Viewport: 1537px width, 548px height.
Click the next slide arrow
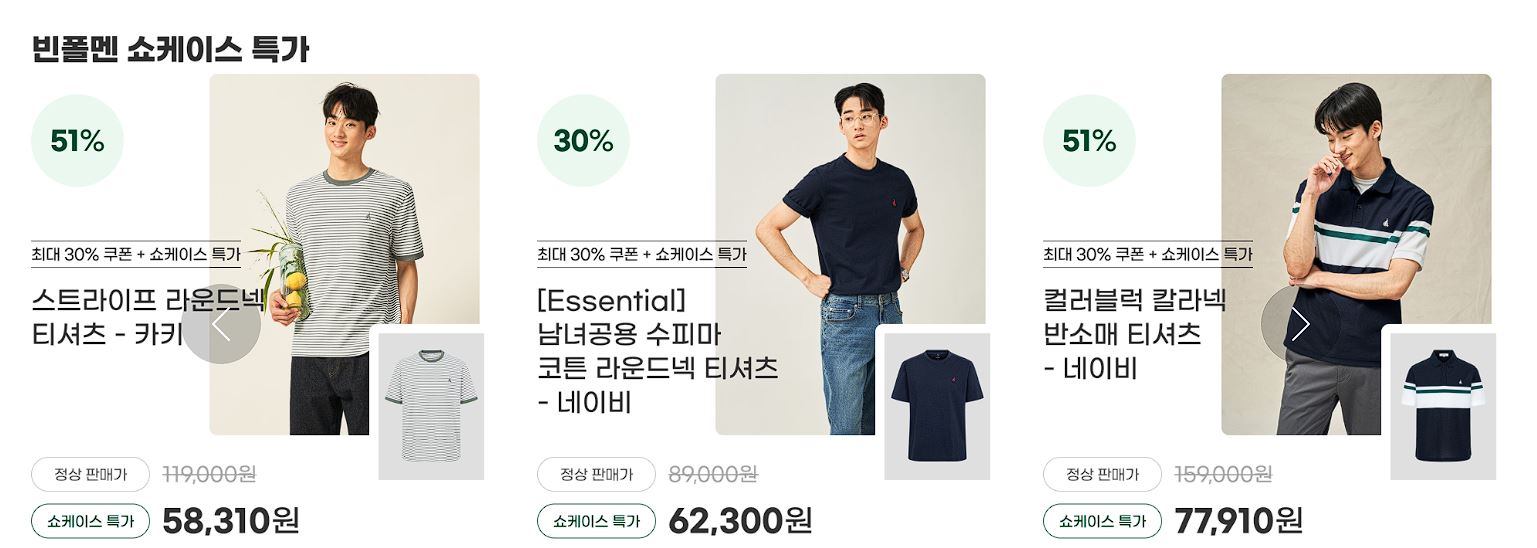(1300, 324)
